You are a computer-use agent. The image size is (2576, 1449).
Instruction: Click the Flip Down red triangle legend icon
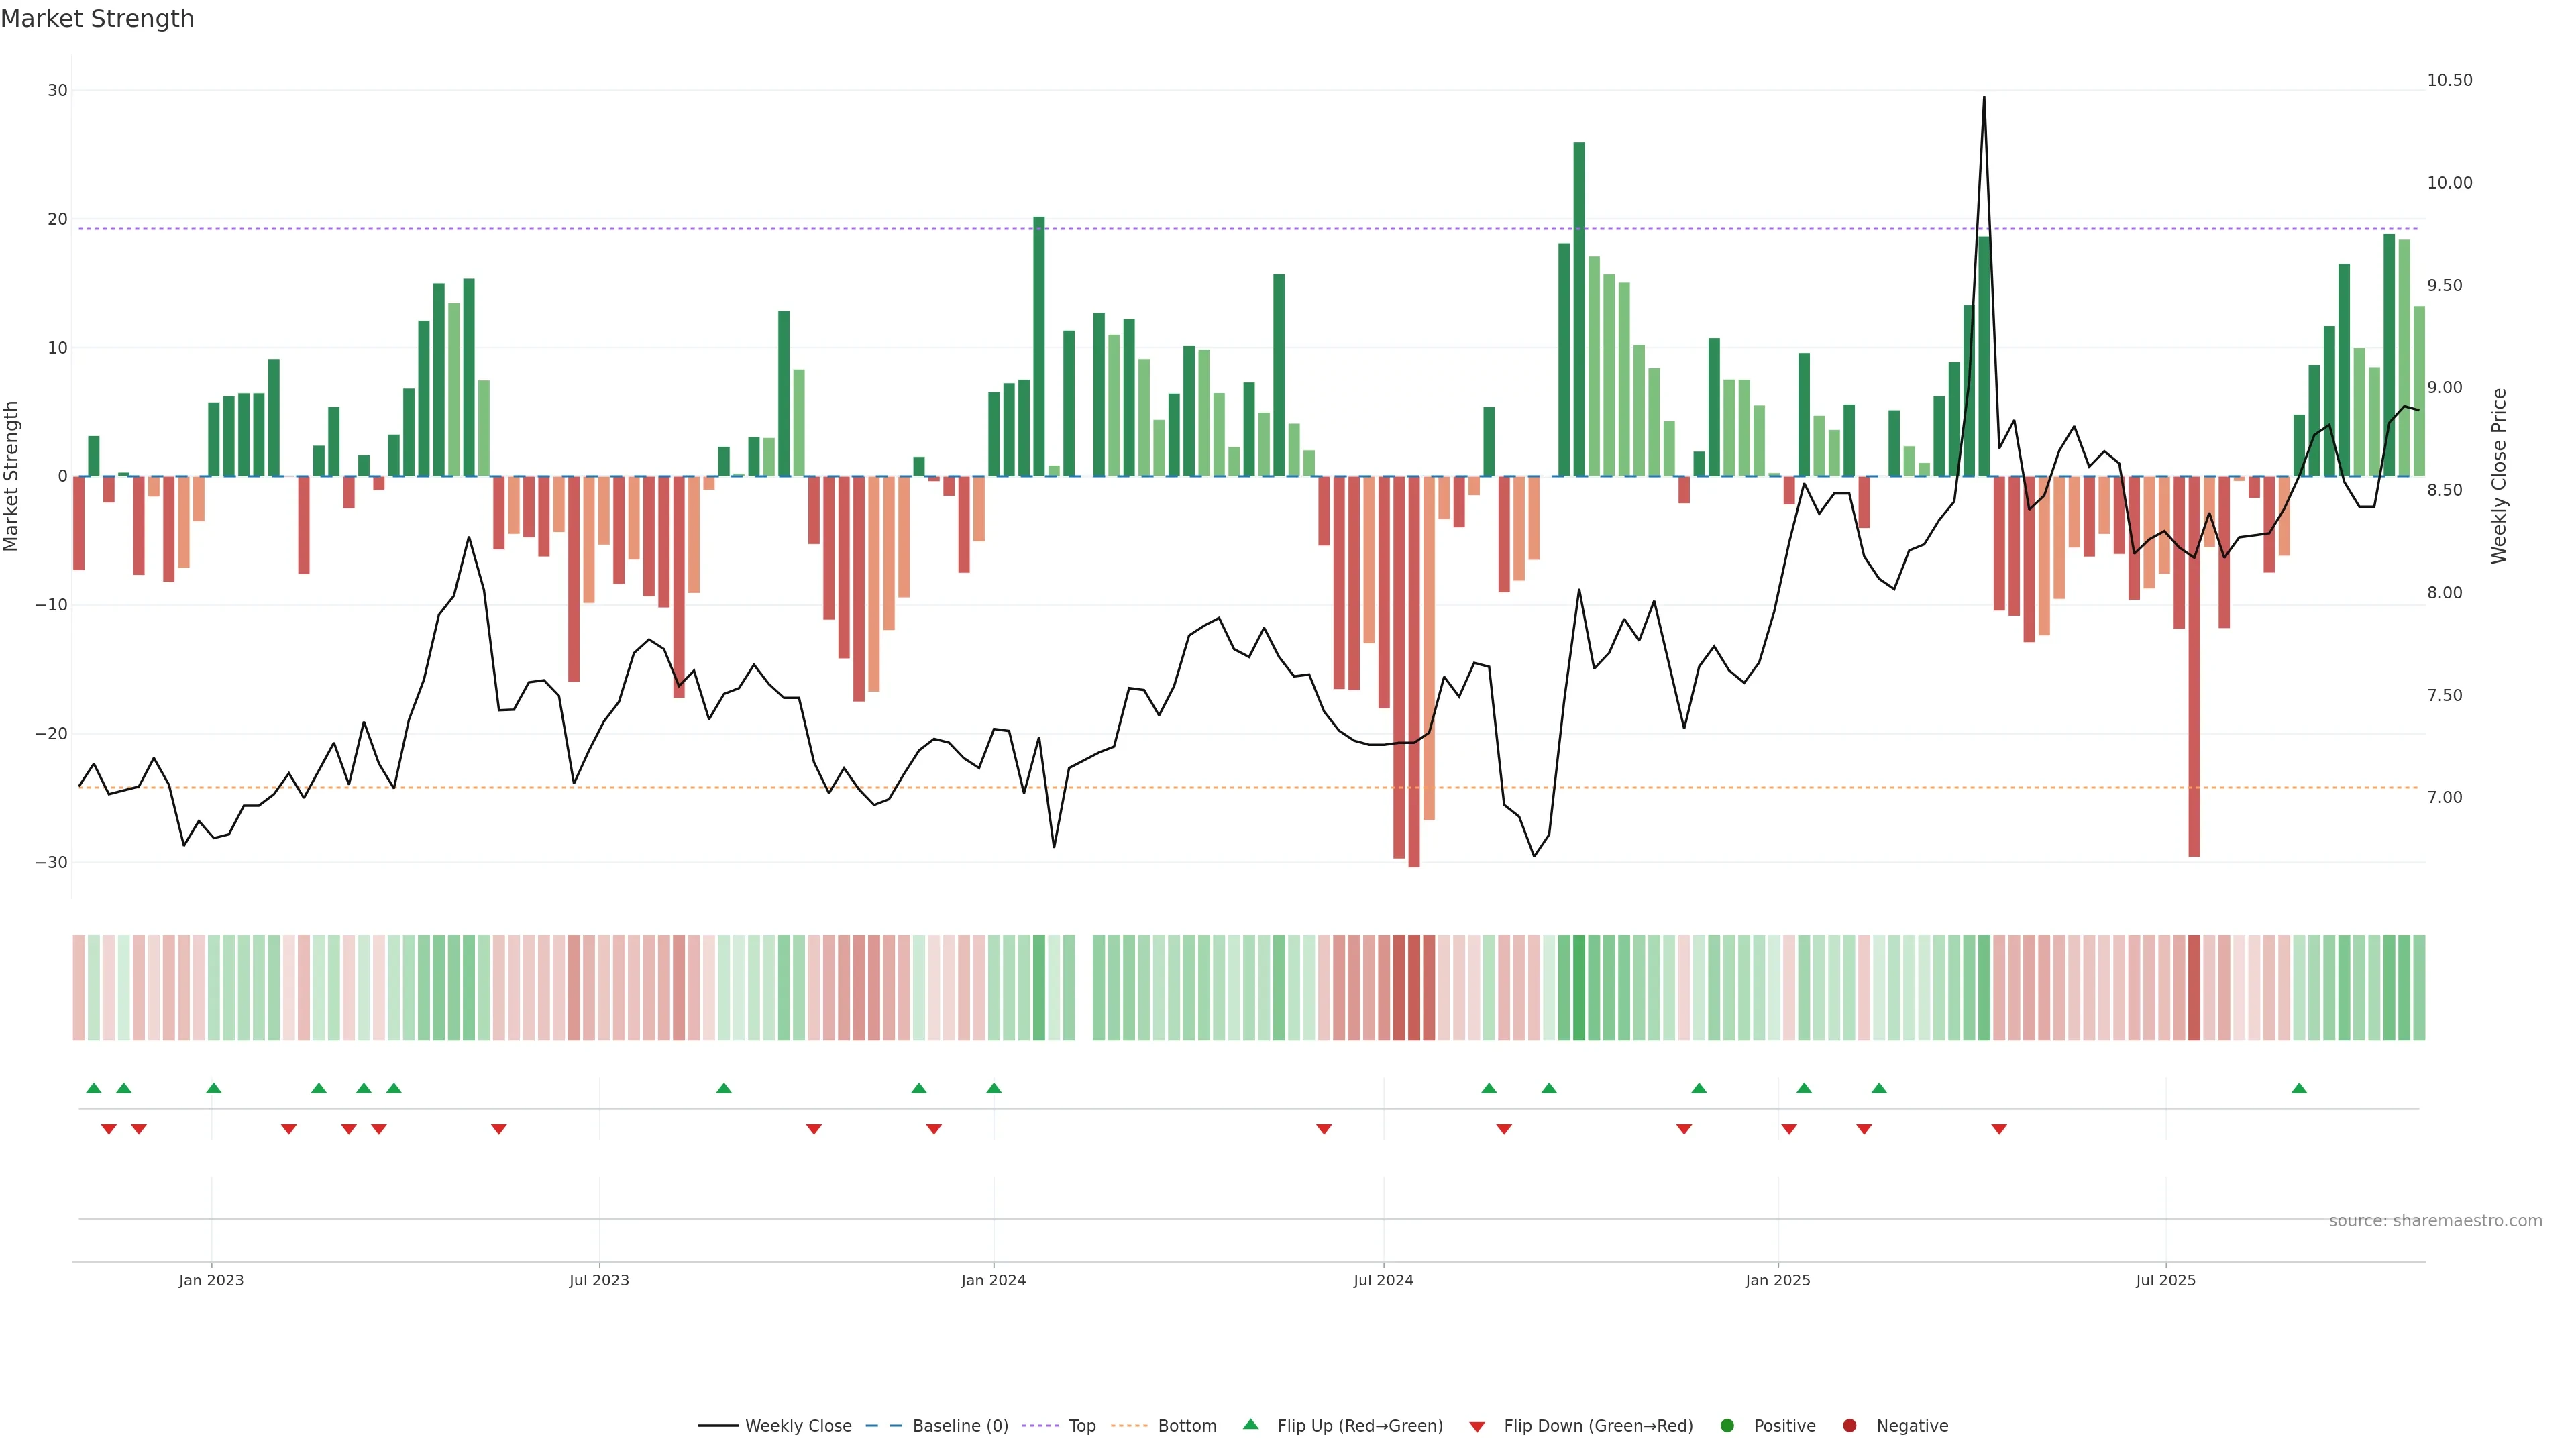tap(1477, 1426)
